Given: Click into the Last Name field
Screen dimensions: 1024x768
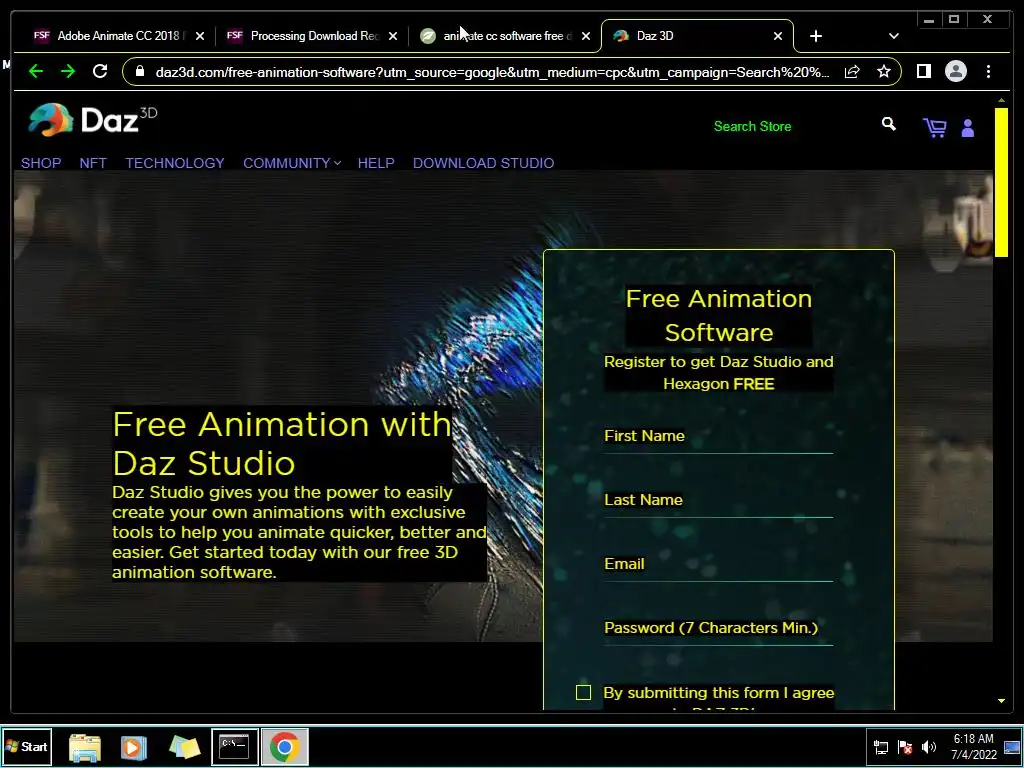Looking at the screenshot, I should pos(718,501).
